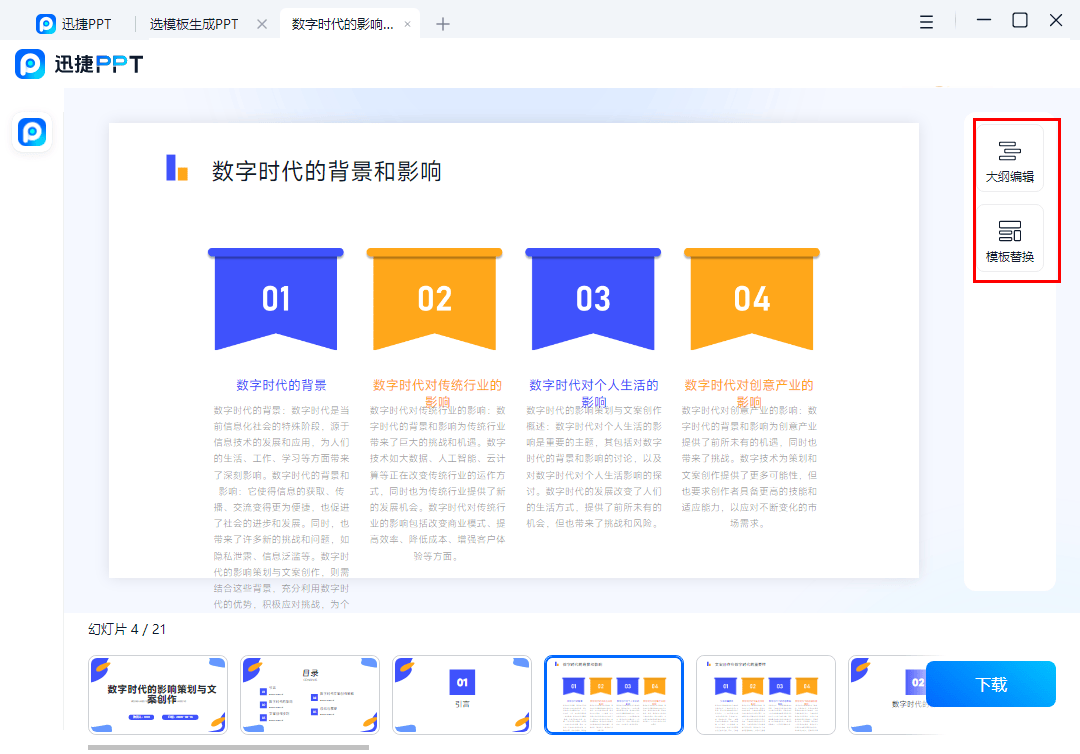Click the floating blue P sidebar icon

pos(31,132)
